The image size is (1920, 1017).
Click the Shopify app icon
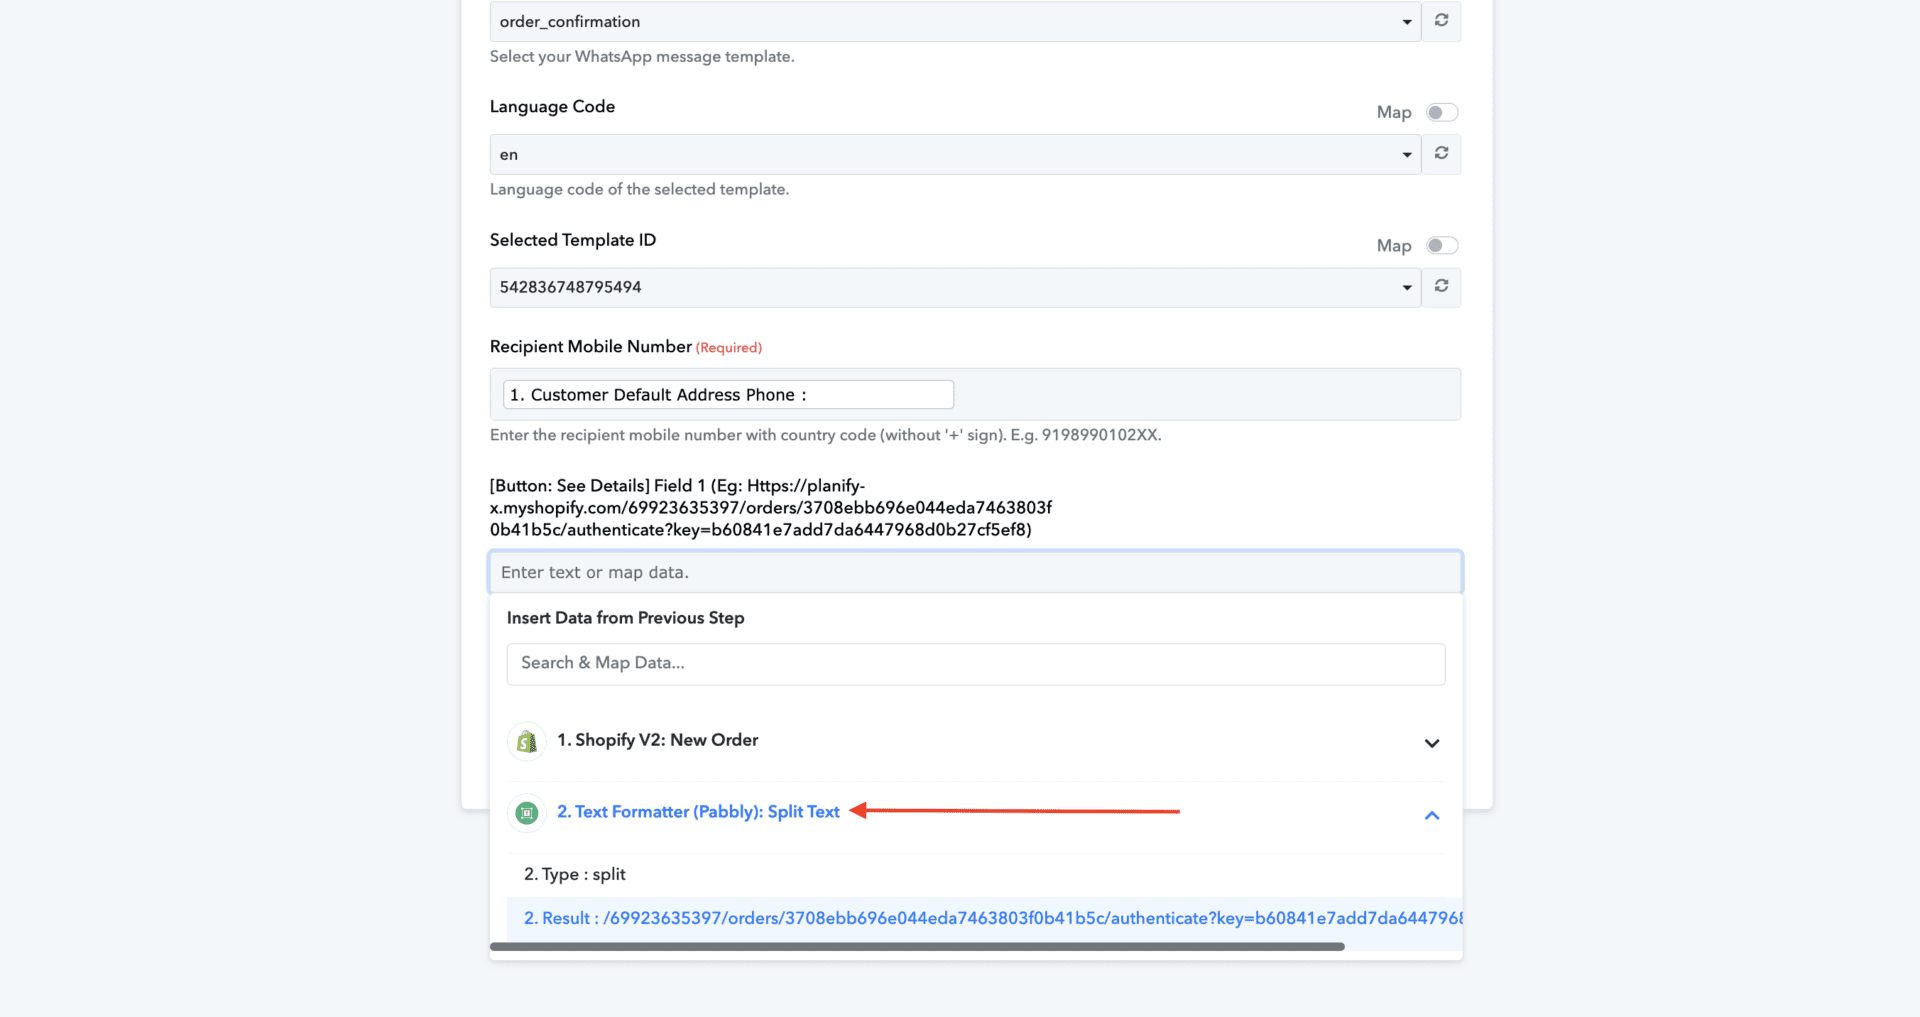pyautogui.click(x=527, y=741)
